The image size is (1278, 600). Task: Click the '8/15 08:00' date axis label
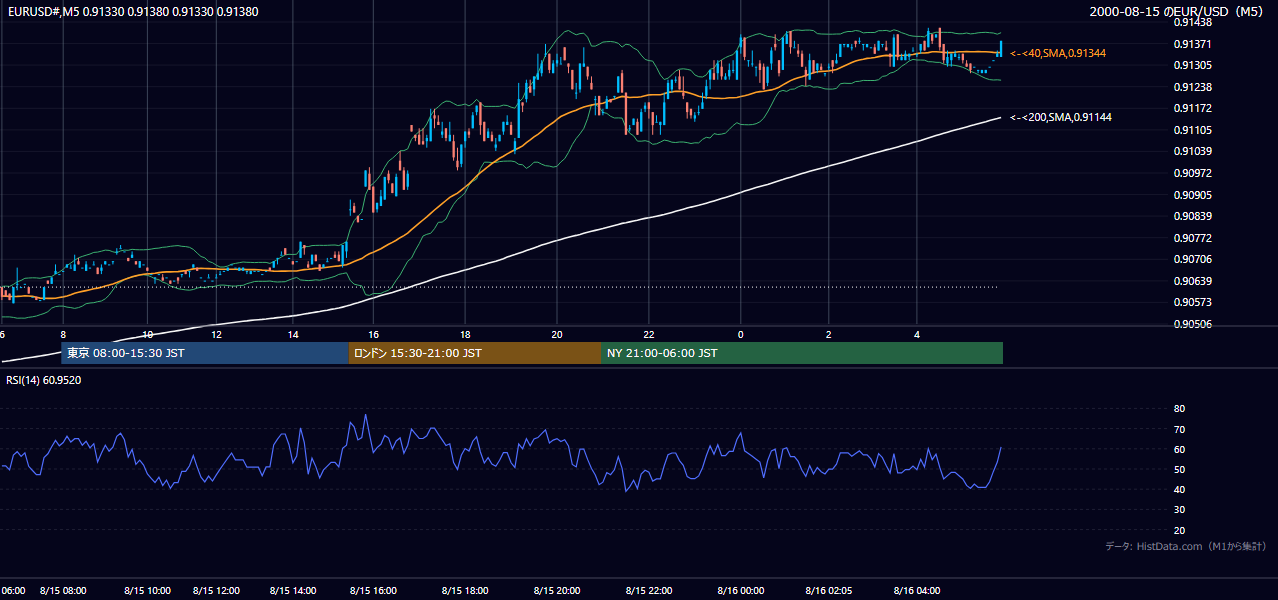[x=64, y=591]
